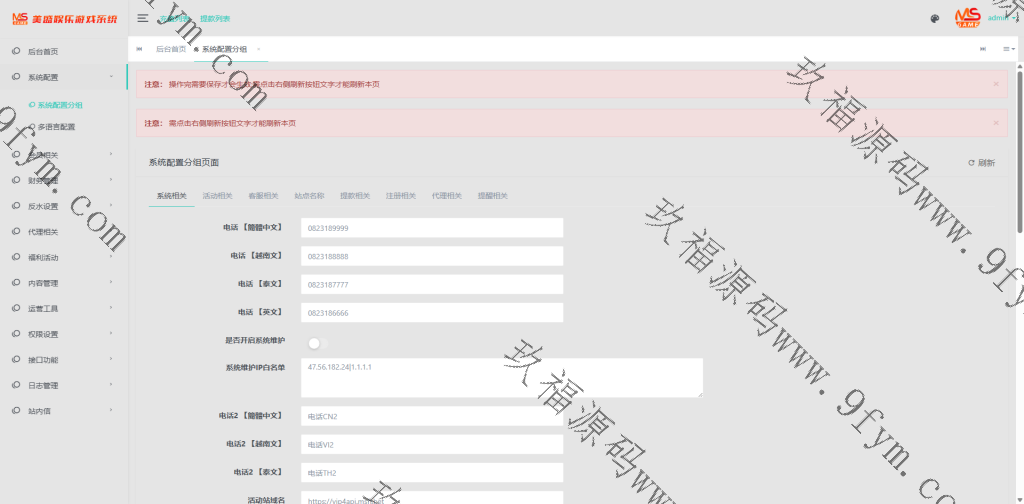The image size is (1024, 504).
Task: Collapse the 系统配置 sidebar menu
Action: coord(63,77)
